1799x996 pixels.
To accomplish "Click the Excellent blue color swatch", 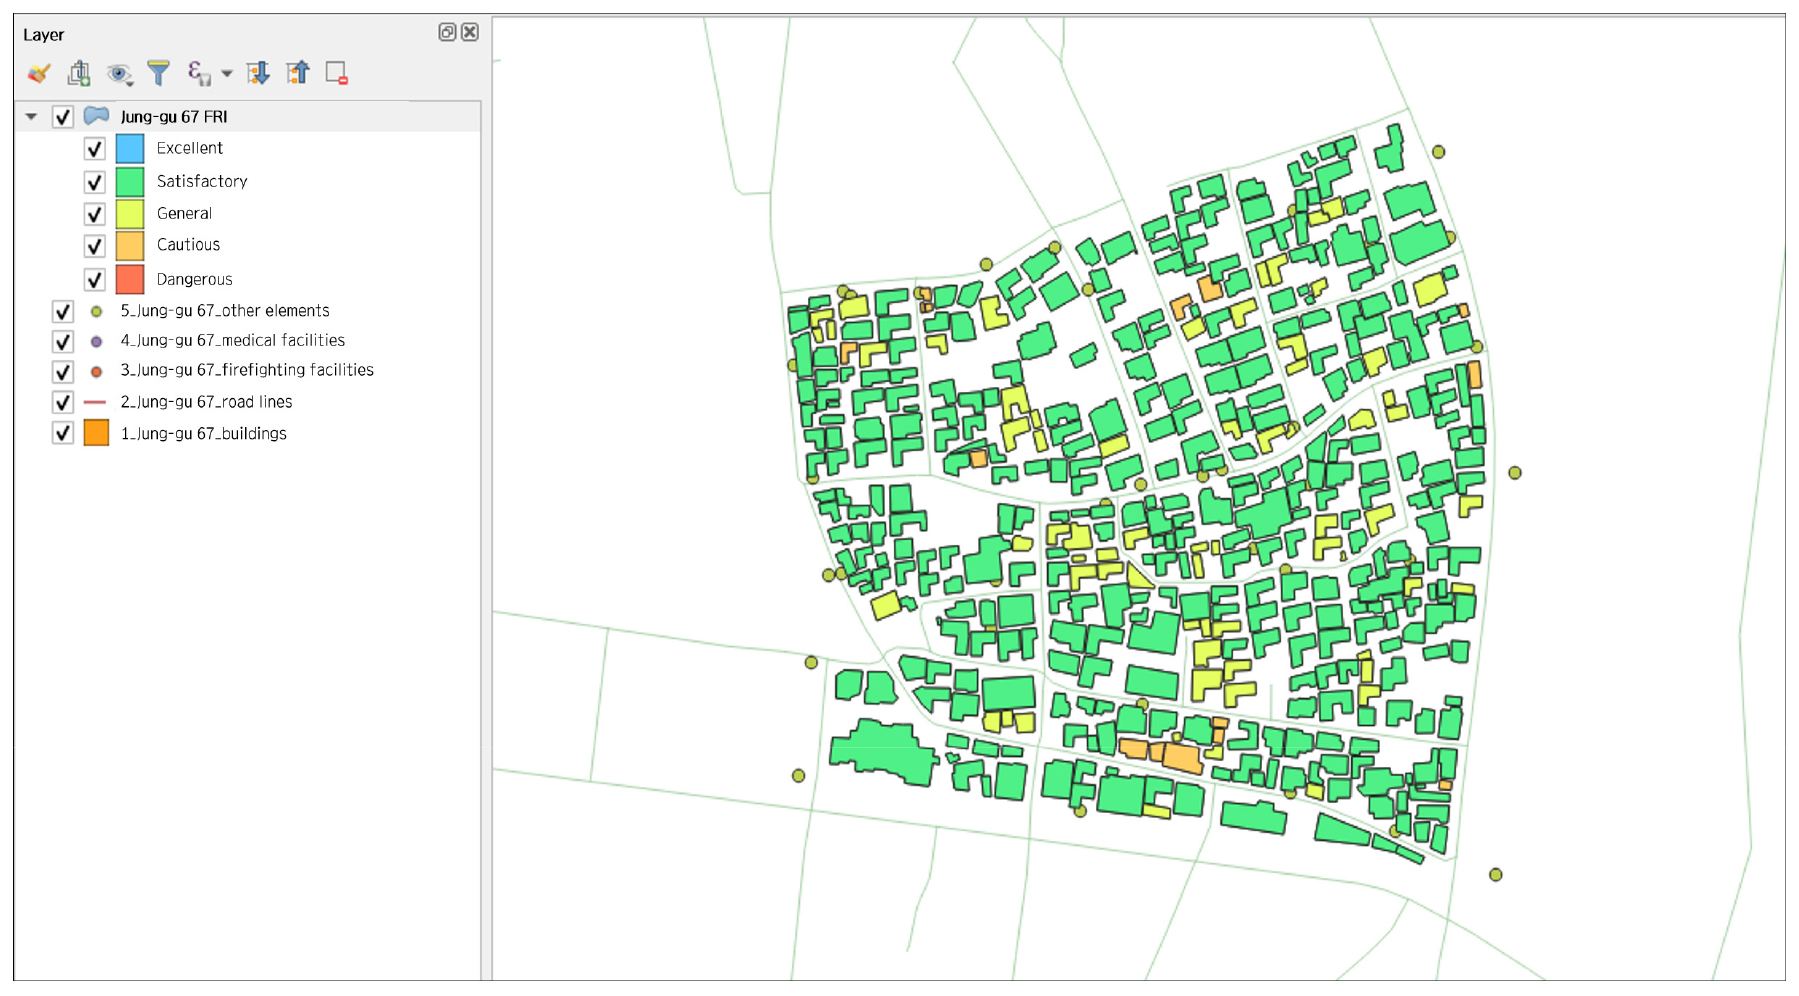I will (x=130, y=149).
